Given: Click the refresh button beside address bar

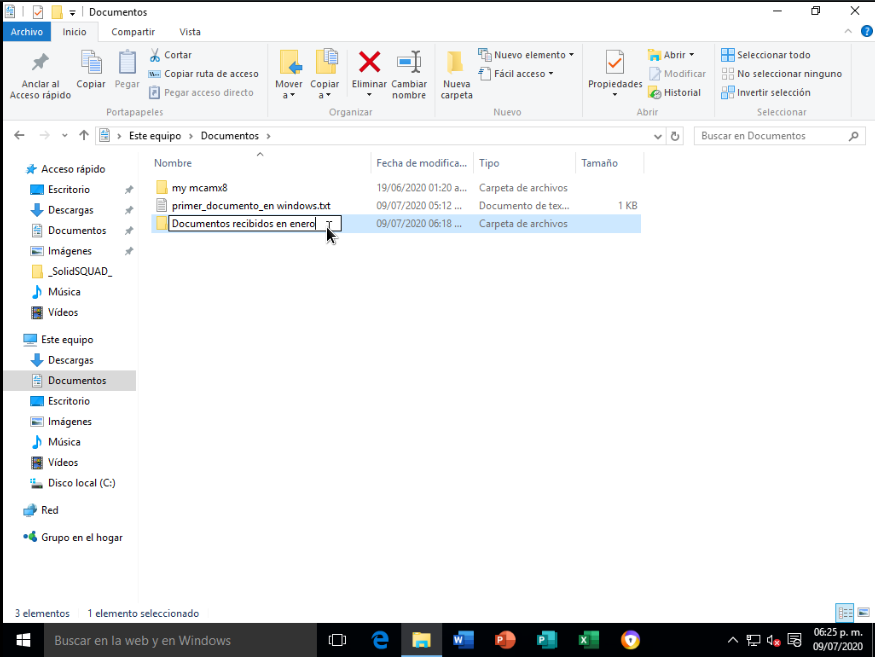Looking at the screenshot, I should pos(676,136).
